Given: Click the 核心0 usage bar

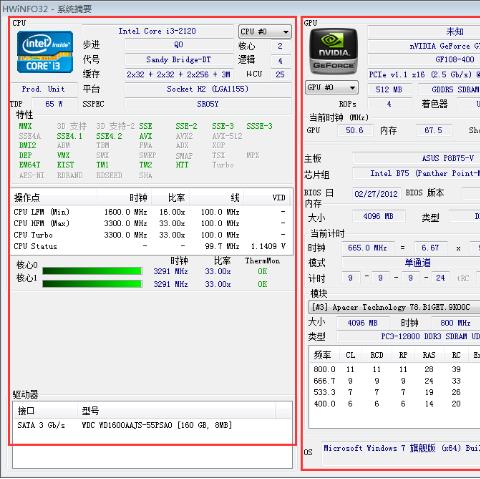Looking at the screenshot, I should pos(92,271).
